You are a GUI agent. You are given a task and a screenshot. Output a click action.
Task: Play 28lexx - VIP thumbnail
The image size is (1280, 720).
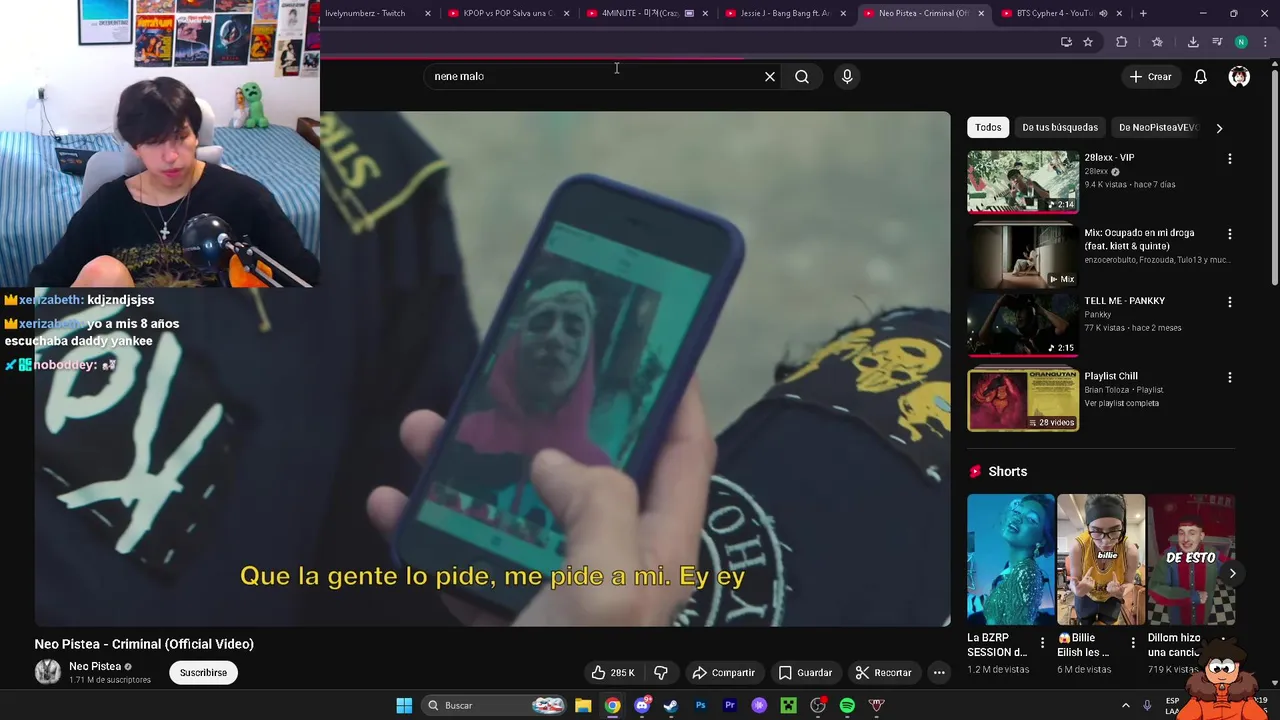[x=1023, y=182]
